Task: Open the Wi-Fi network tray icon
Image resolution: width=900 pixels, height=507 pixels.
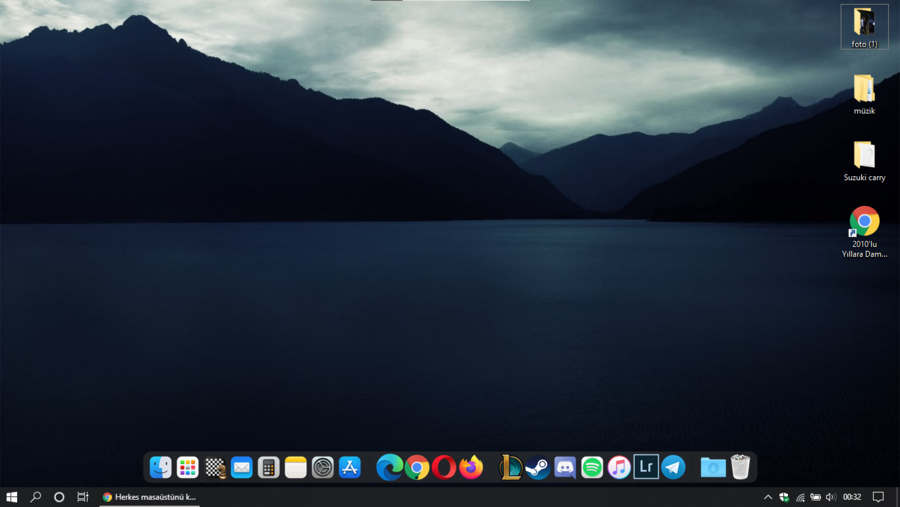Action: pos(800,497)
